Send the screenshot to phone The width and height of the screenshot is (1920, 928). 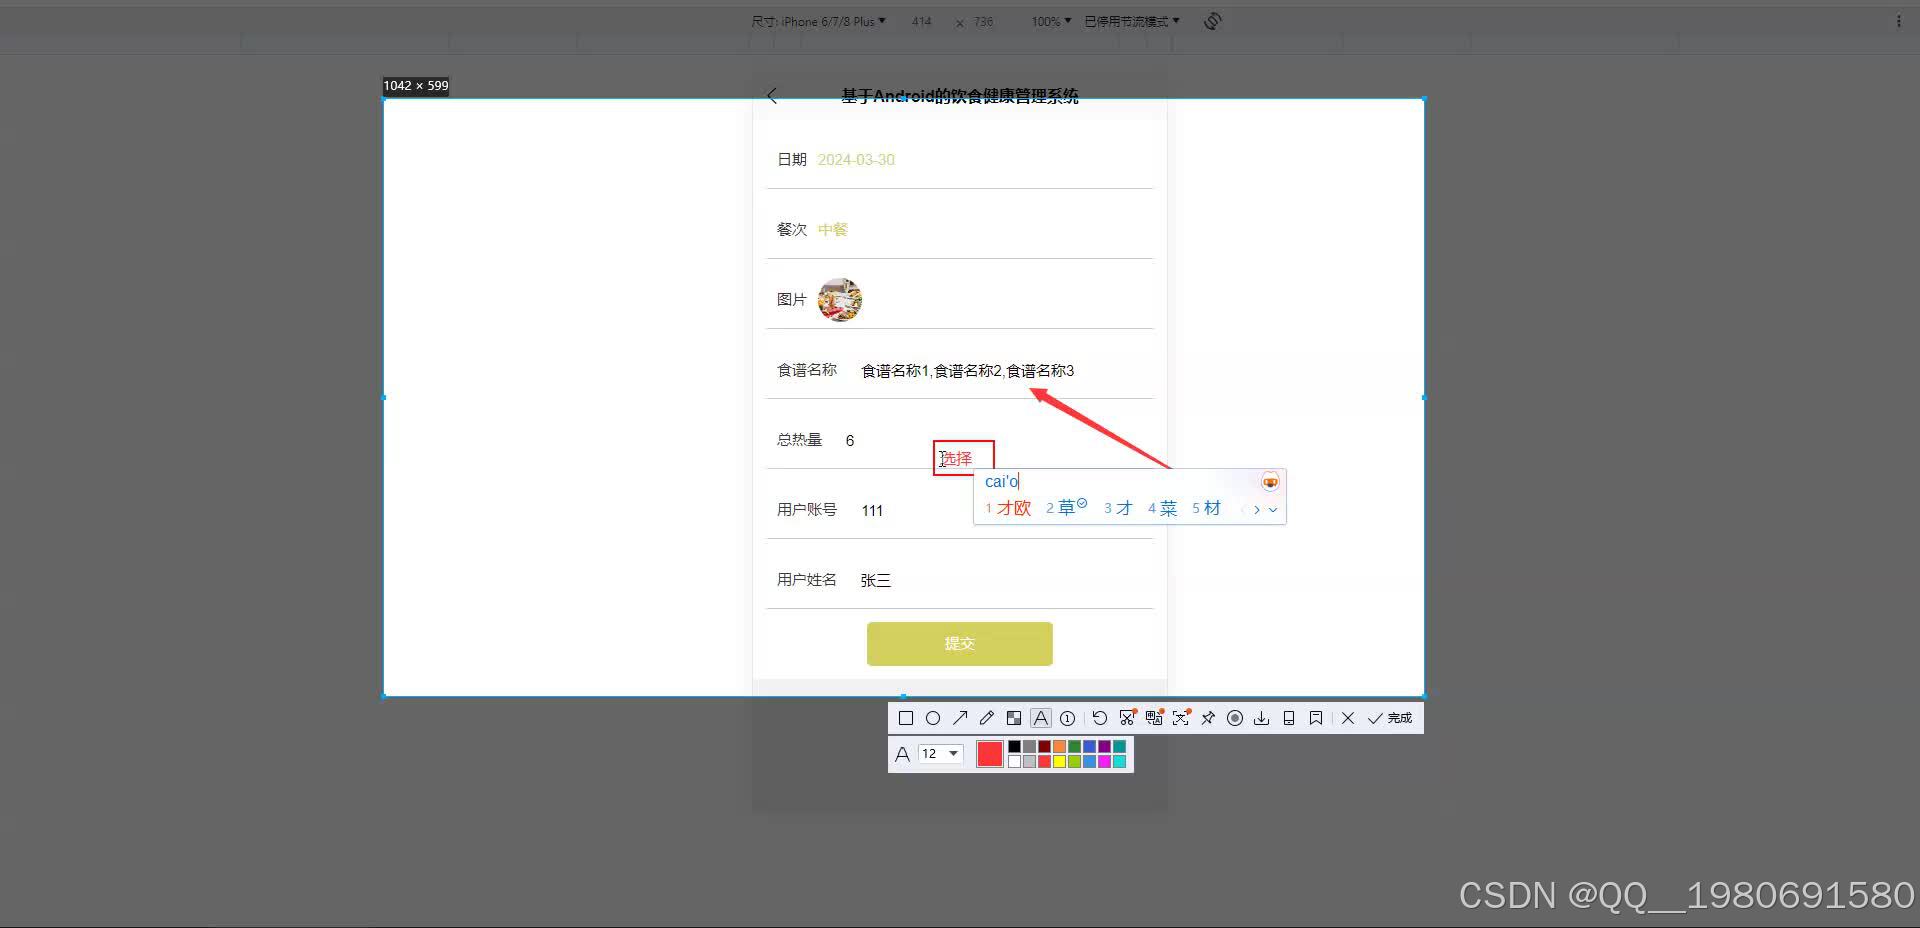coord(1289,718)
